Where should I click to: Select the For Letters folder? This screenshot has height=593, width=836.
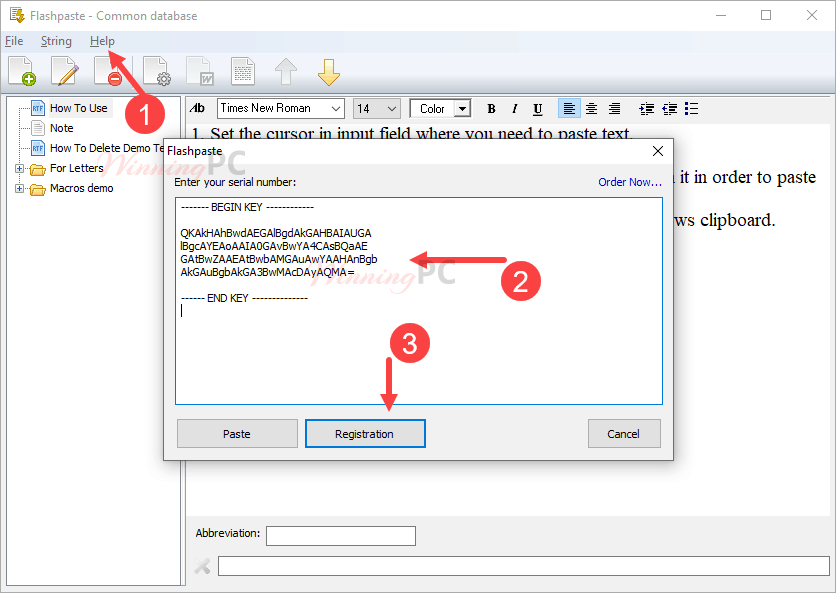(x=77, y=169)
